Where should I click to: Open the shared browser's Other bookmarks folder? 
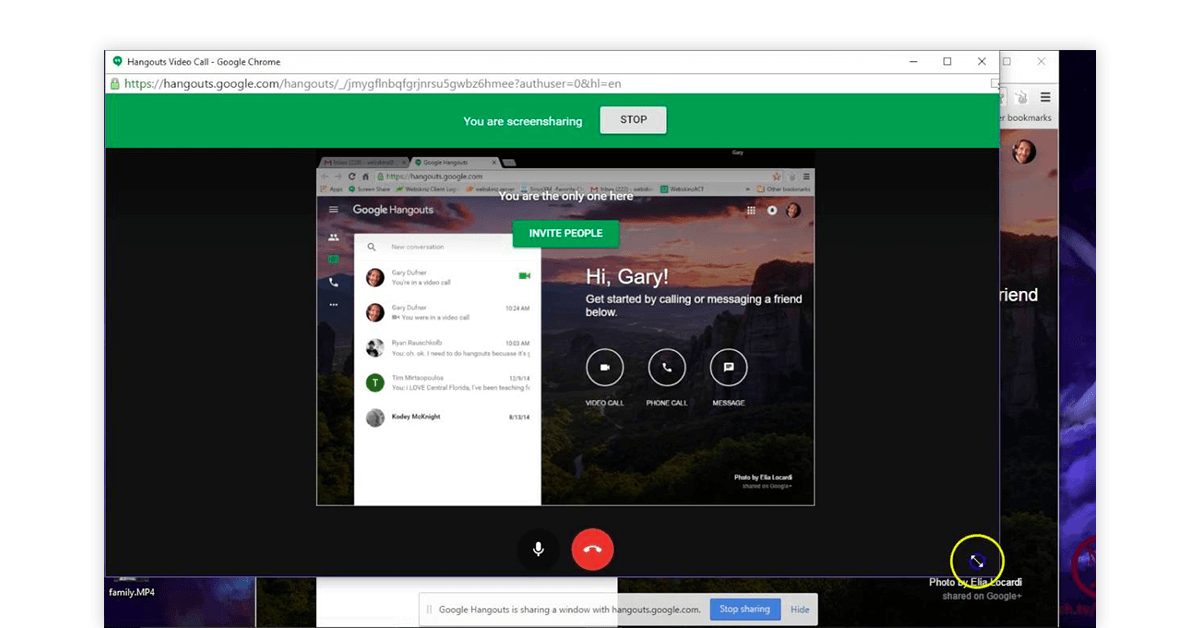(x=783, y=188)
